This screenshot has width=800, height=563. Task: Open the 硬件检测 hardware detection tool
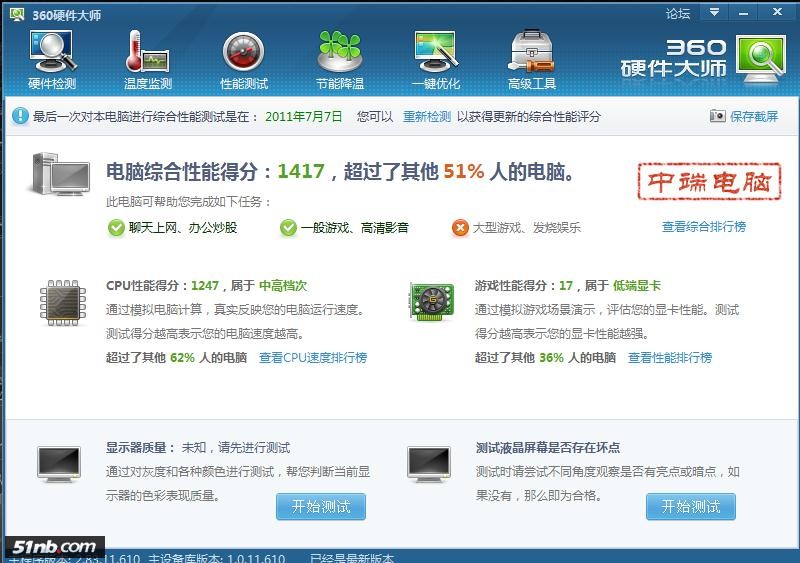point(53,60)
